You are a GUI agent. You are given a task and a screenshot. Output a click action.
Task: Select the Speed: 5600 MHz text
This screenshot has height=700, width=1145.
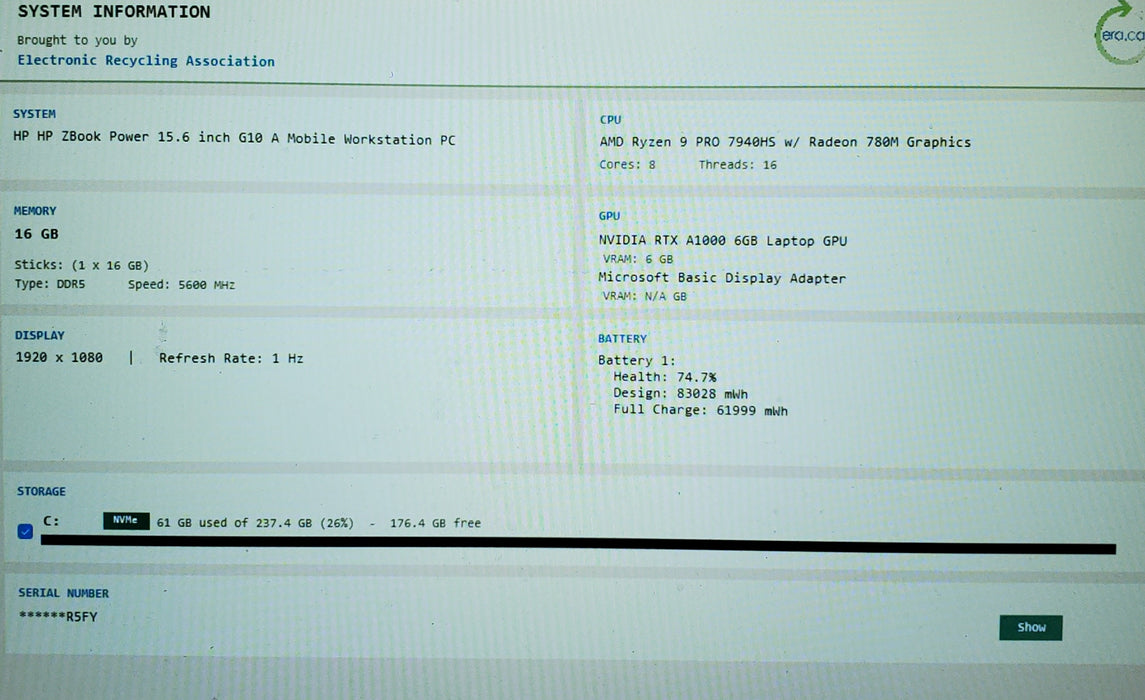coord(181,284)
